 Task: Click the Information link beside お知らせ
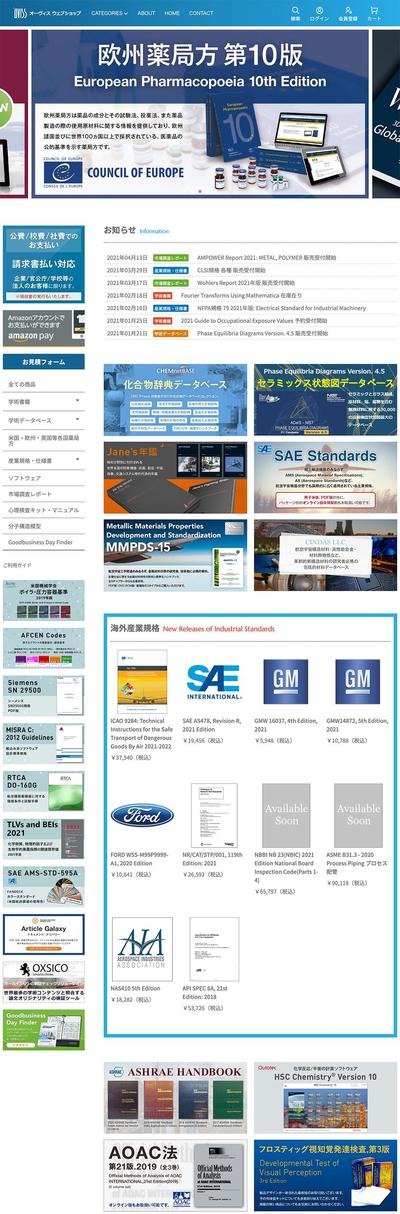pyautogui.click(x=154, y=231)
